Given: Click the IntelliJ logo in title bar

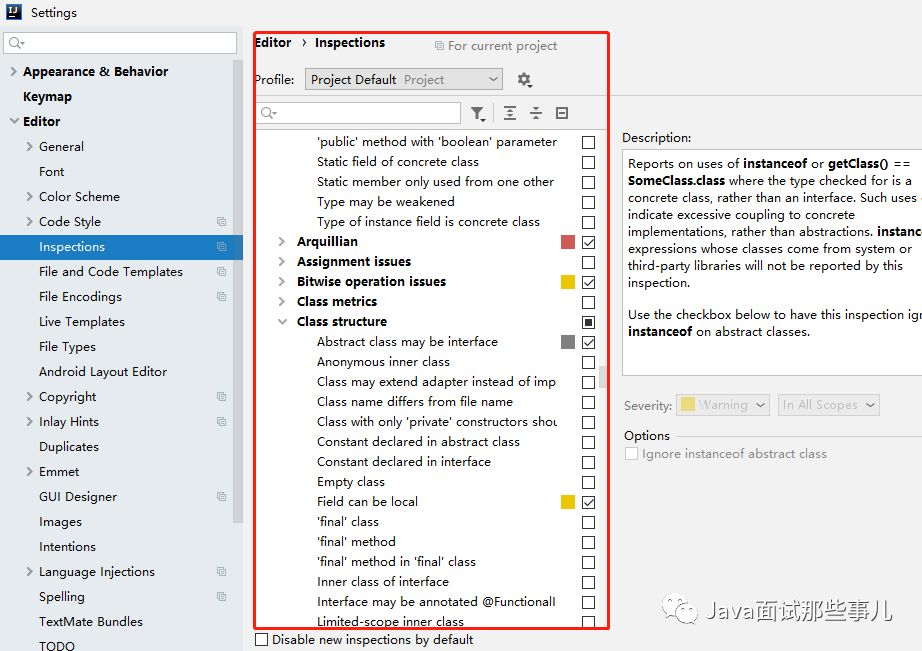Looking at the screenshot, I should click(14, 12).
